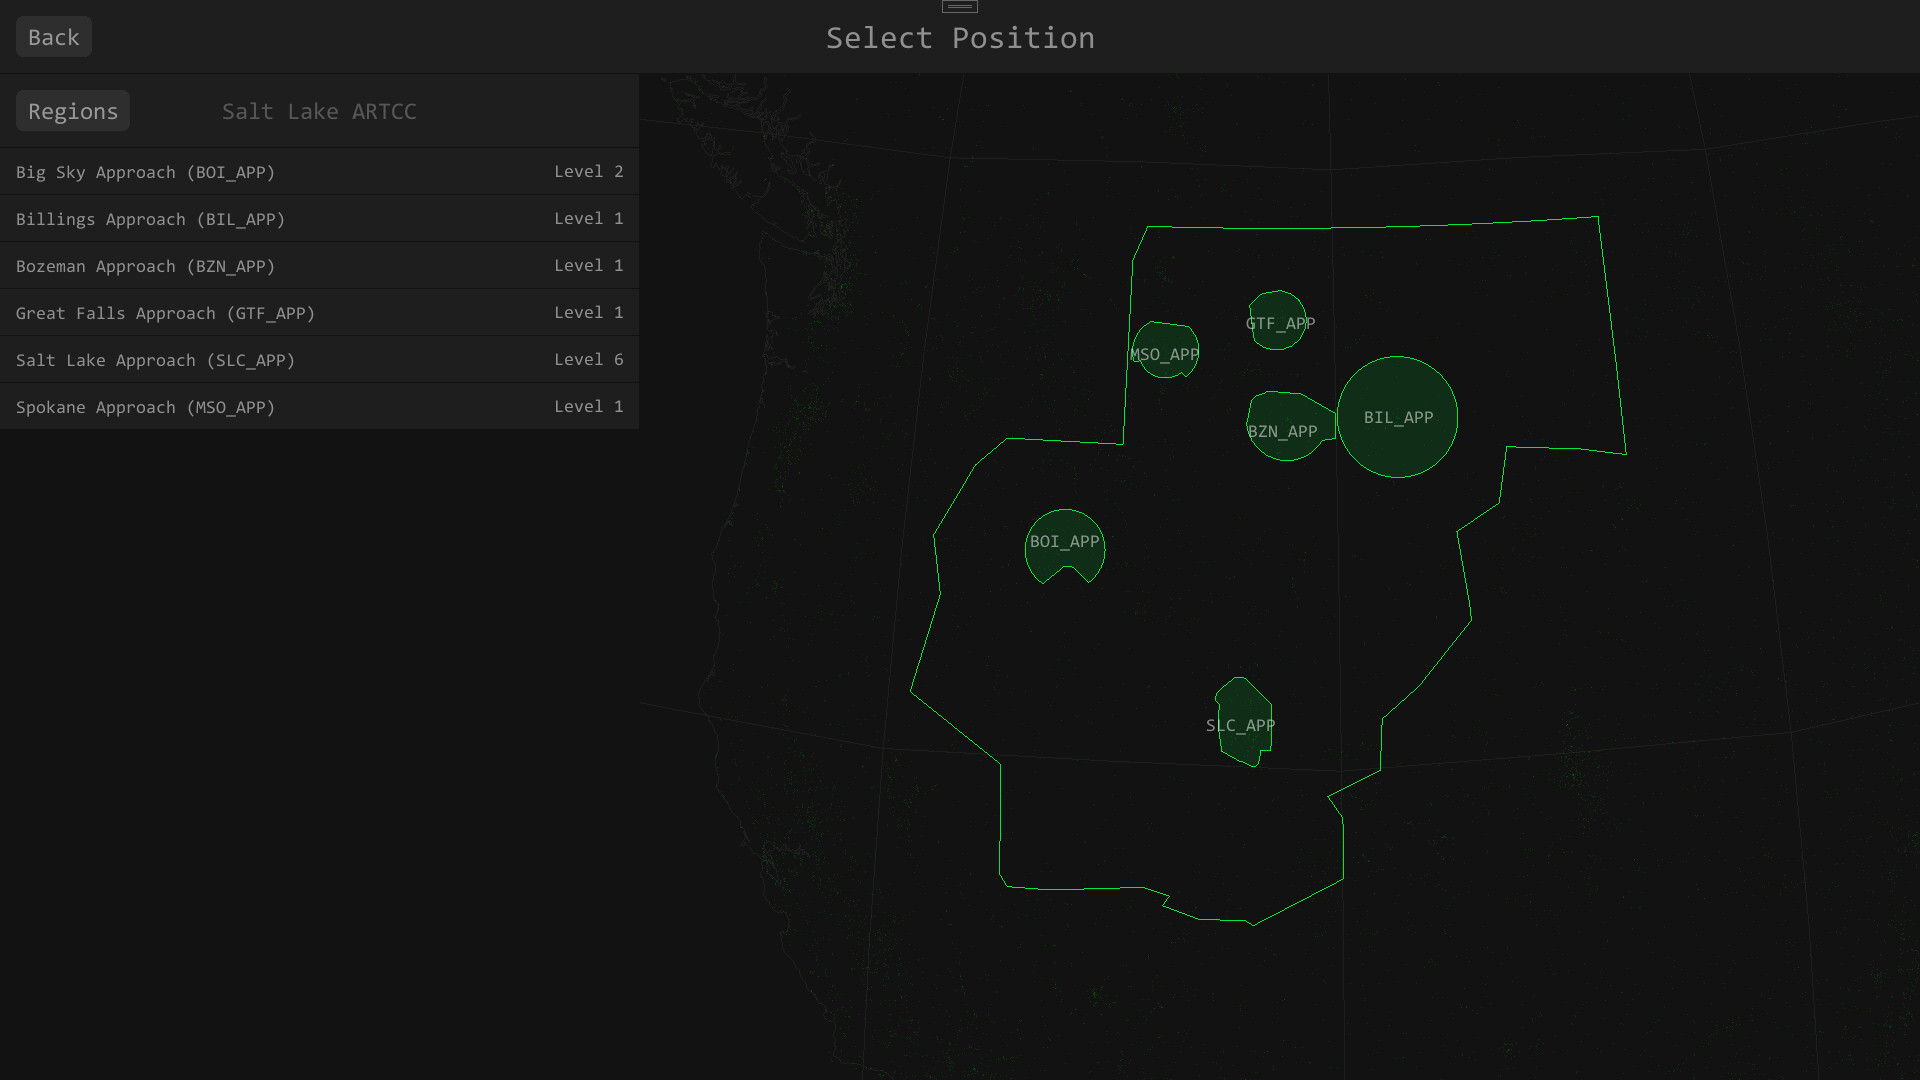Click the Level 2 label beside Big Sky Approach
1920x1080 pixels.
tap(589, 171)
